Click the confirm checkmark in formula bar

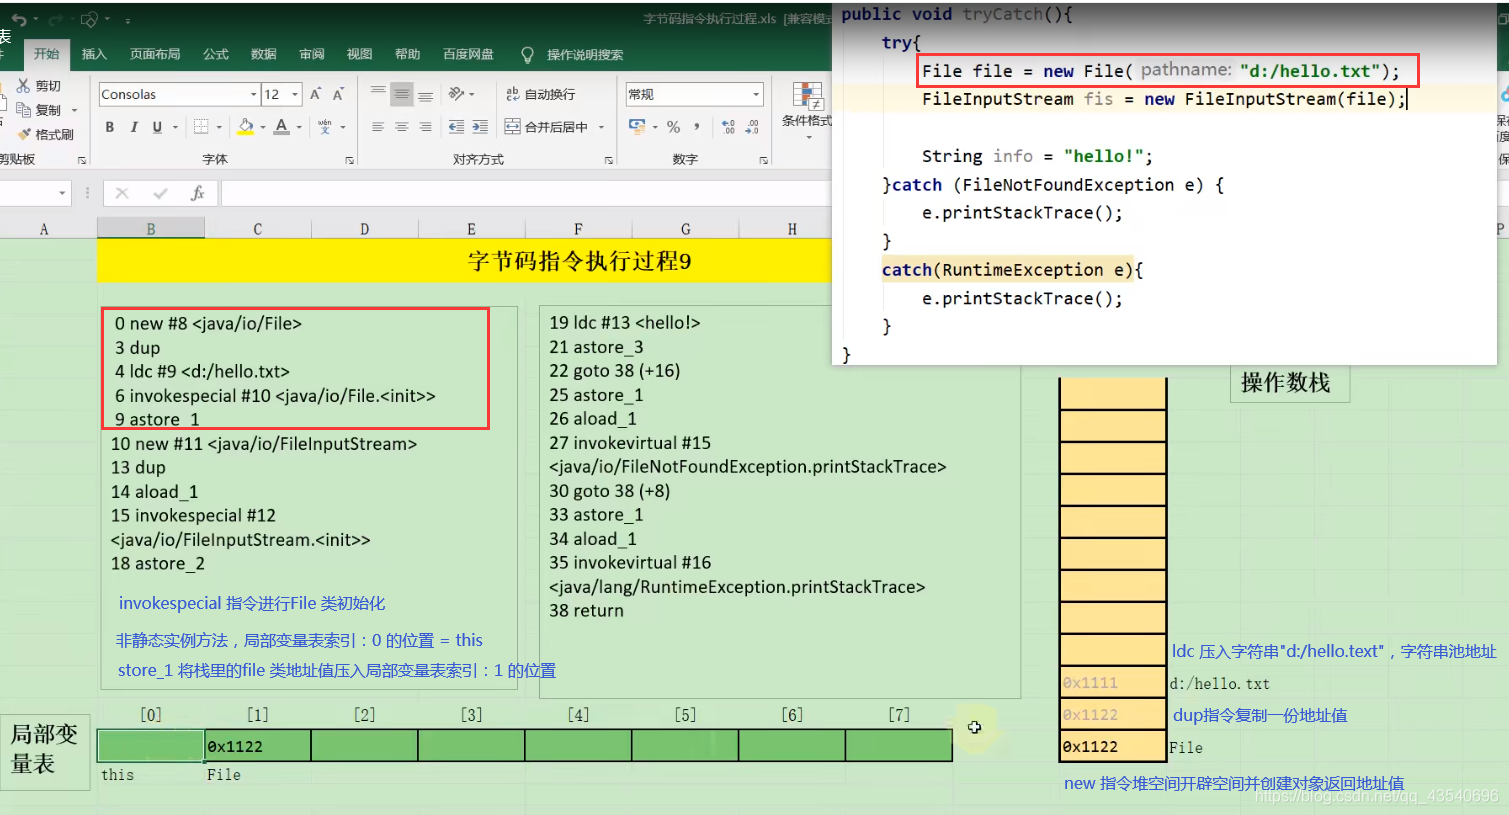pyautogui.click(x=160, y=193)
